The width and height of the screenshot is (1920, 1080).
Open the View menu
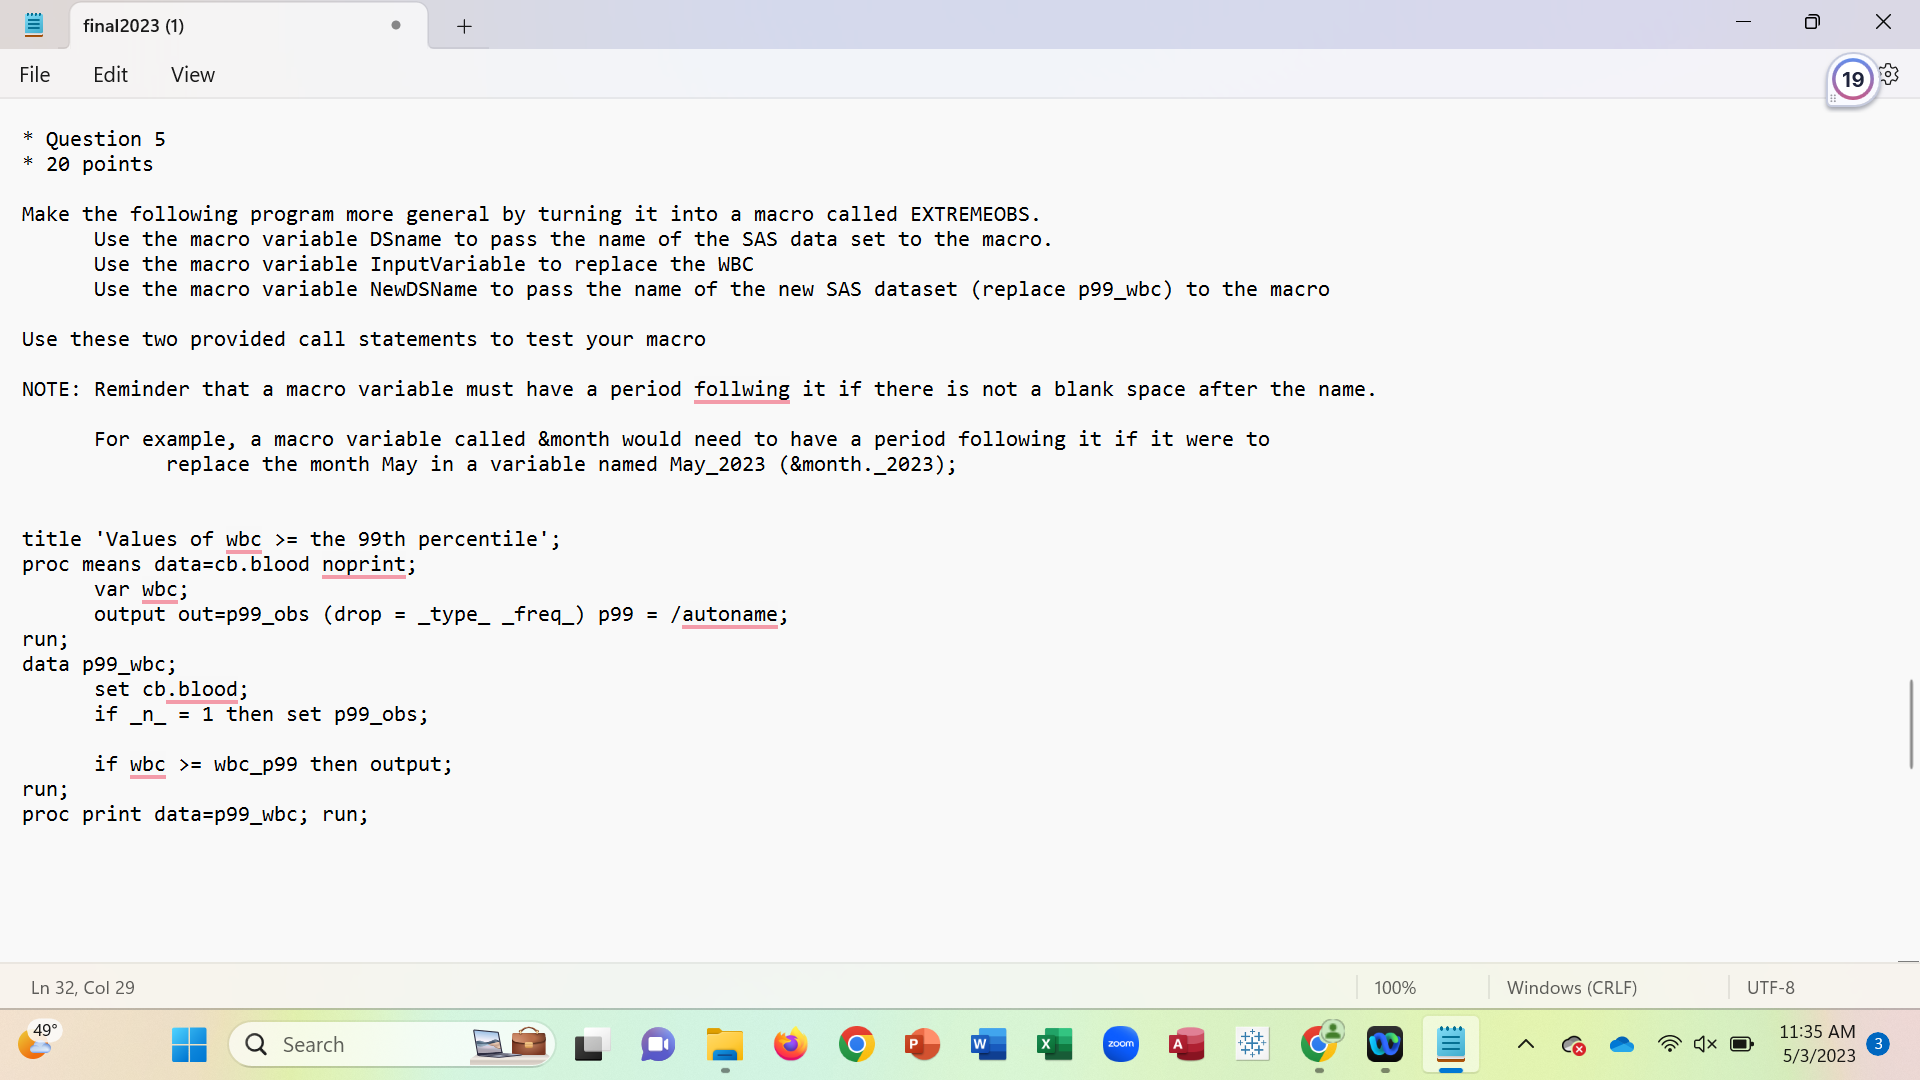(x=192, y=74)
